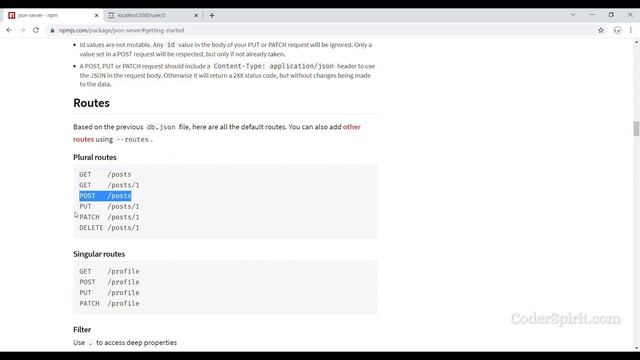
Task: Close the json-server npm tab
Action: pyautogui.click(x=96, y=16)
